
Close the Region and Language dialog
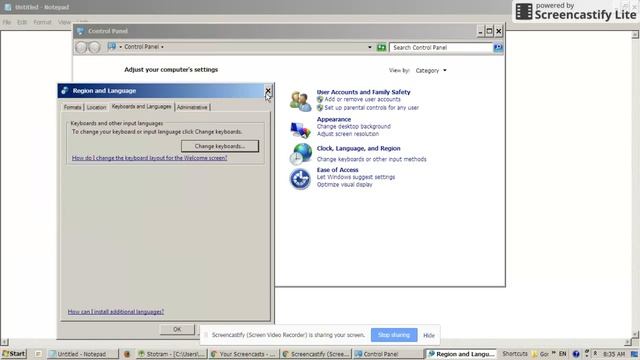coord(268,91)
